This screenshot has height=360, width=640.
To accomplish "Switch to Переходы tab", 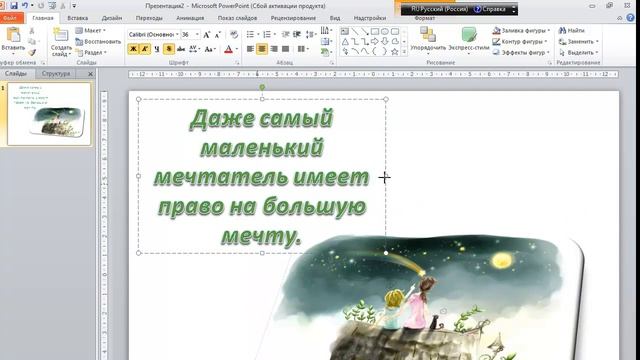I will pos(149,18).
